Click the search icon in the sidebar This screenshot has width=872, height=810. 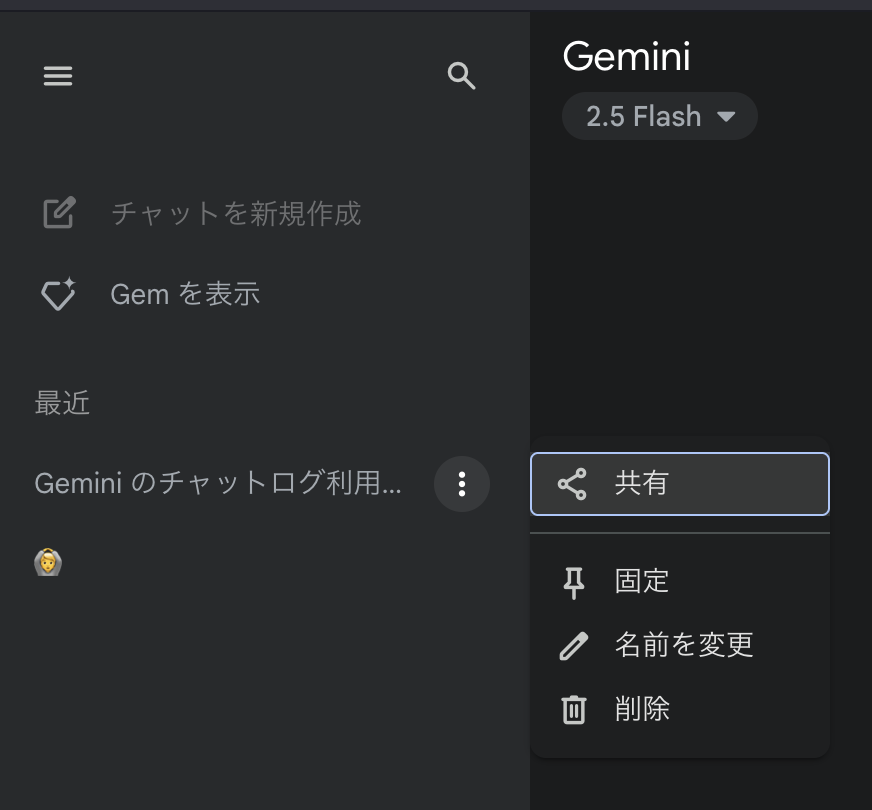click(462, 75)
